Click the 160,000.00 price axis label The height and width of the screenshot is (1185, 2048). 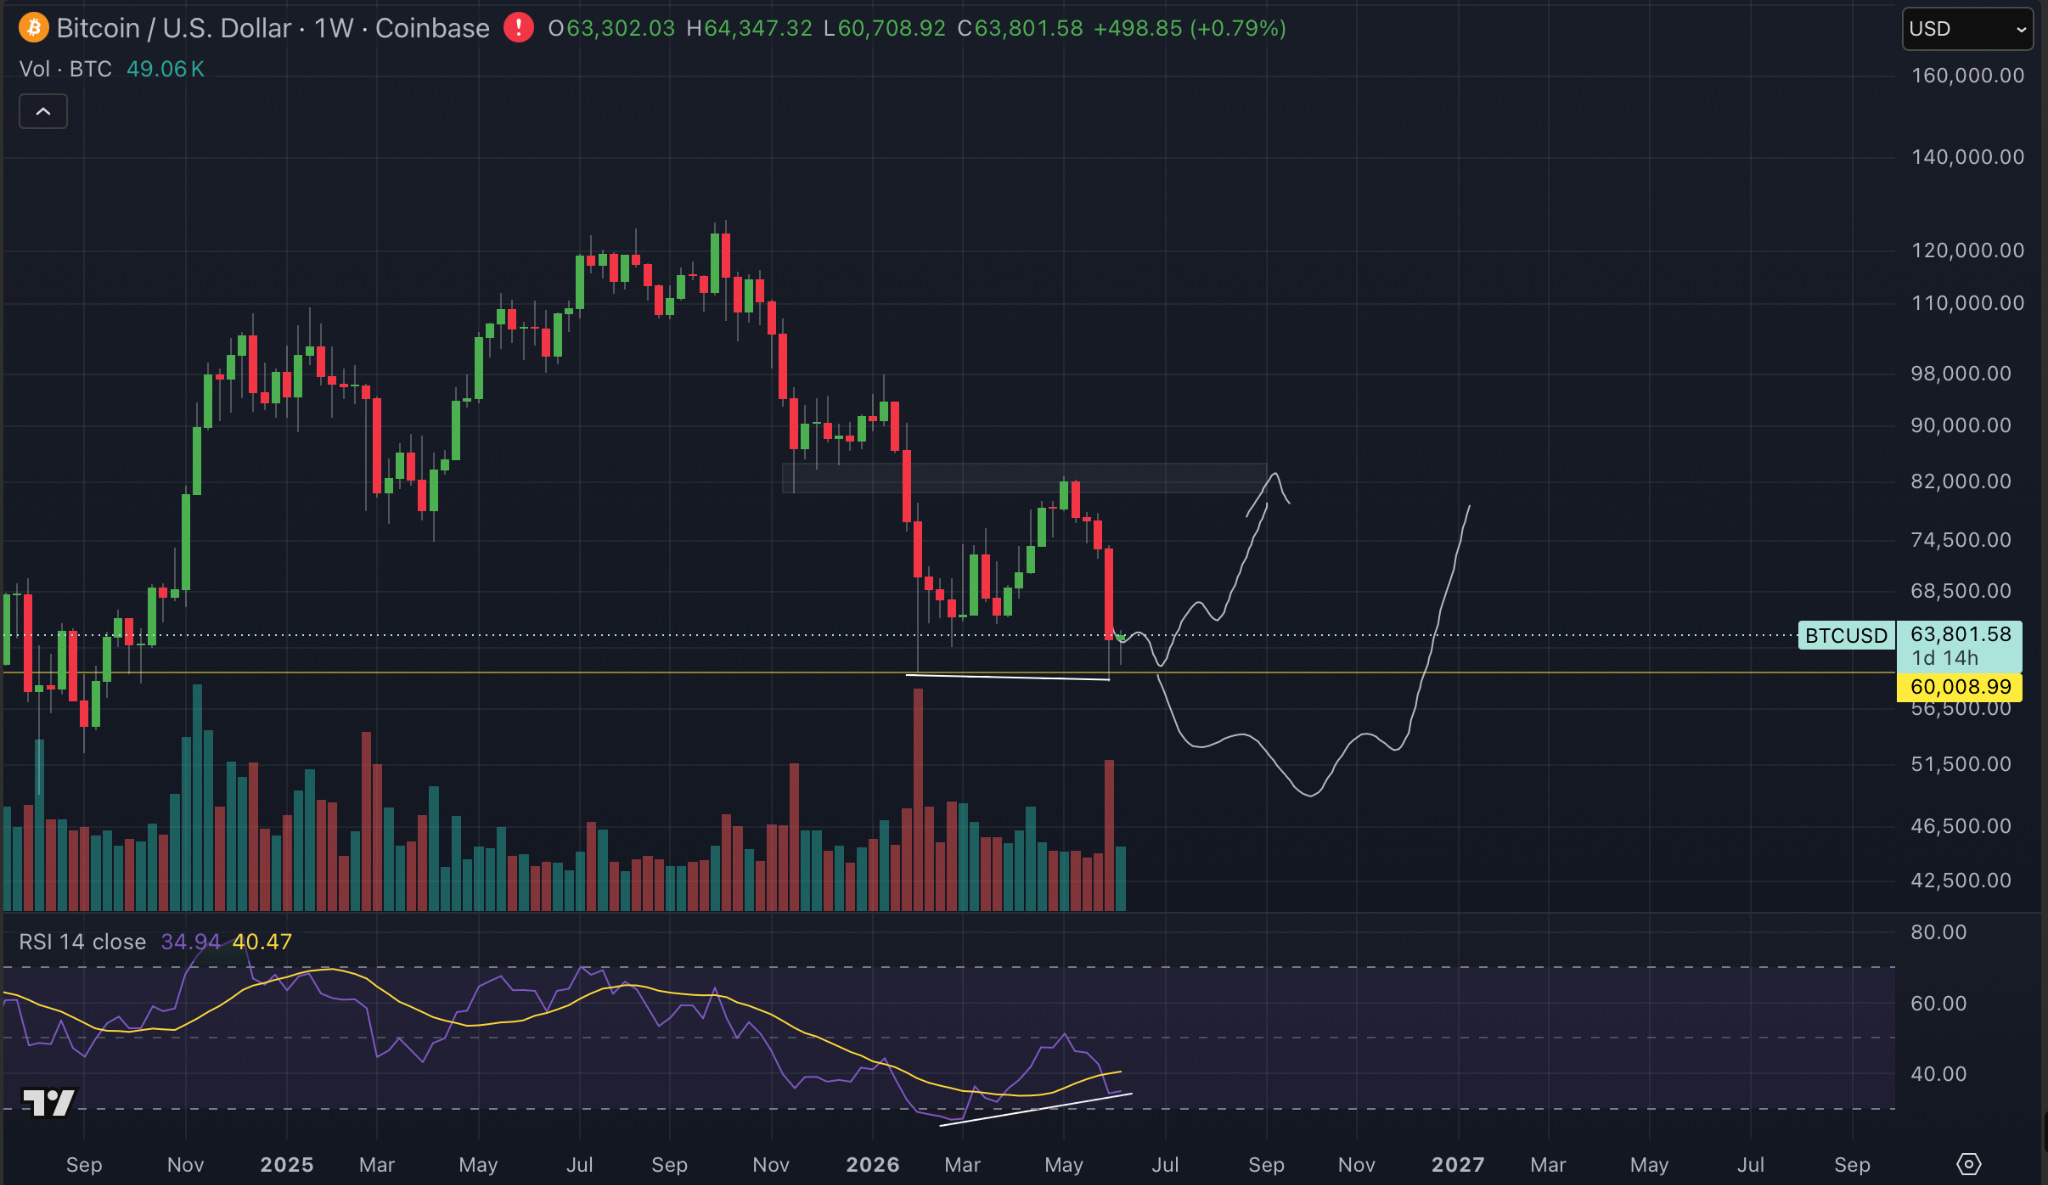pos(1967,76)
